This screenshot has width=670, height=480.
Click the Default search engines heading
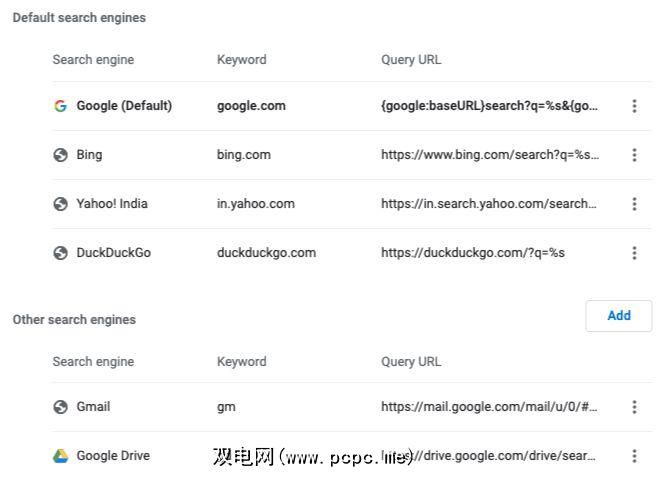click(79, 18)
